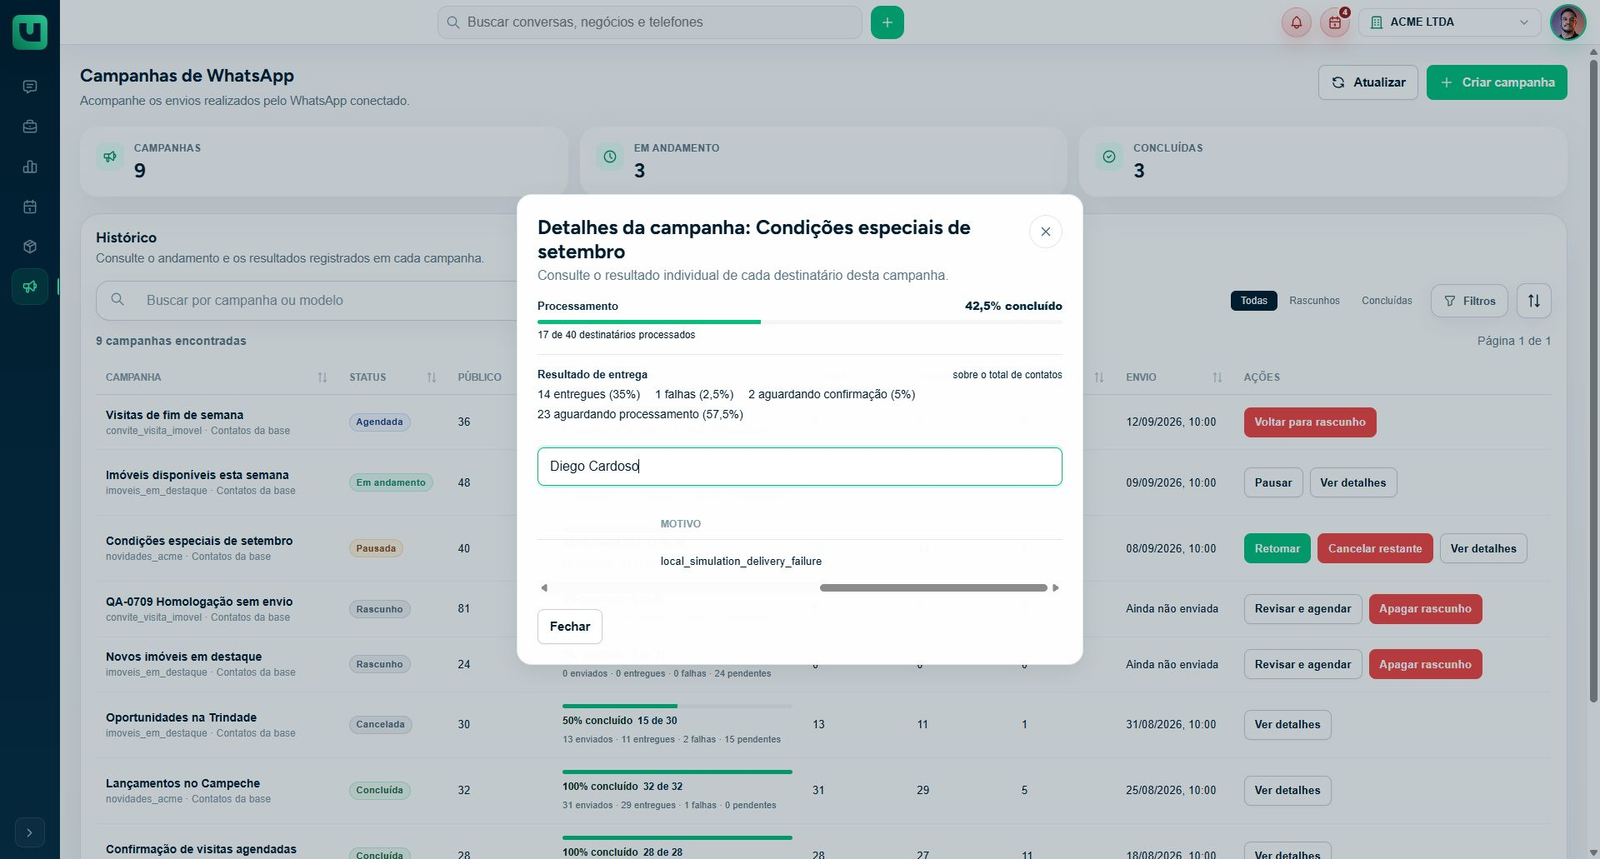Open the user profile avatar
Image resolution: width=1600 pixels, height=859 pixels.
coord(1568,22)
